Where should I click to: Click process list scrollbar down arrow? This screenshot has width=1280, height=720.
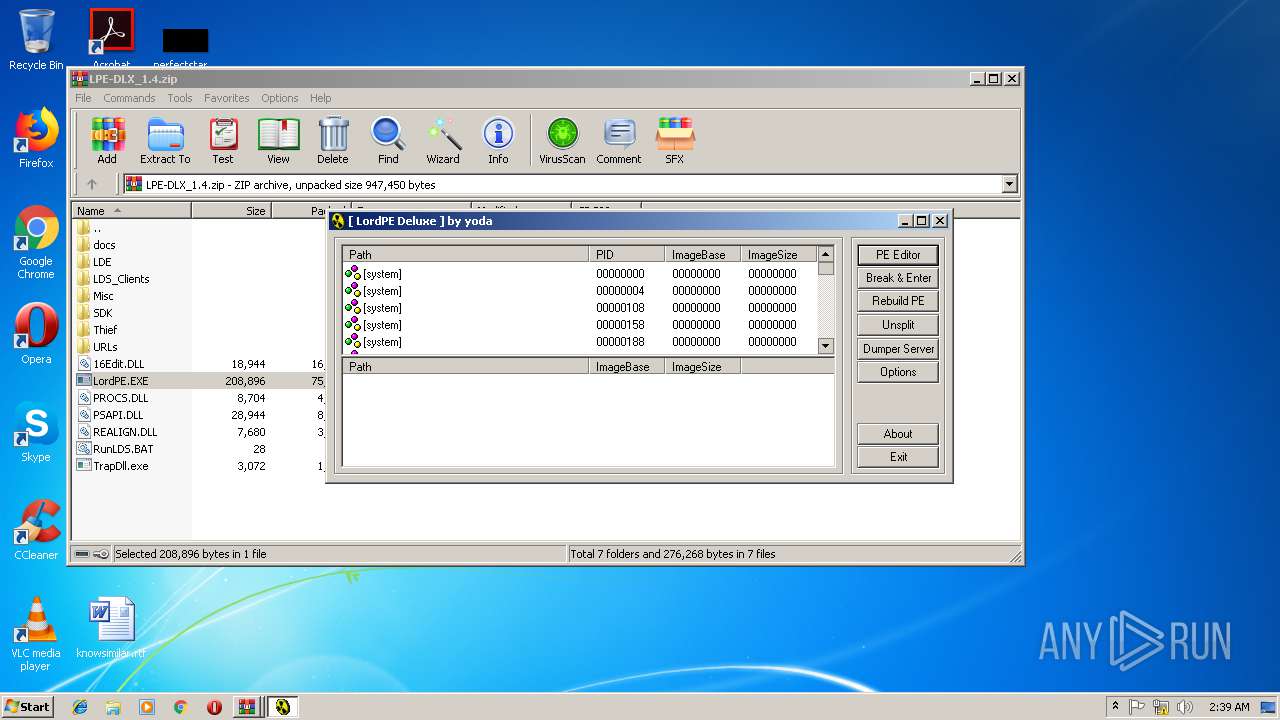click(x=826, y=346)
